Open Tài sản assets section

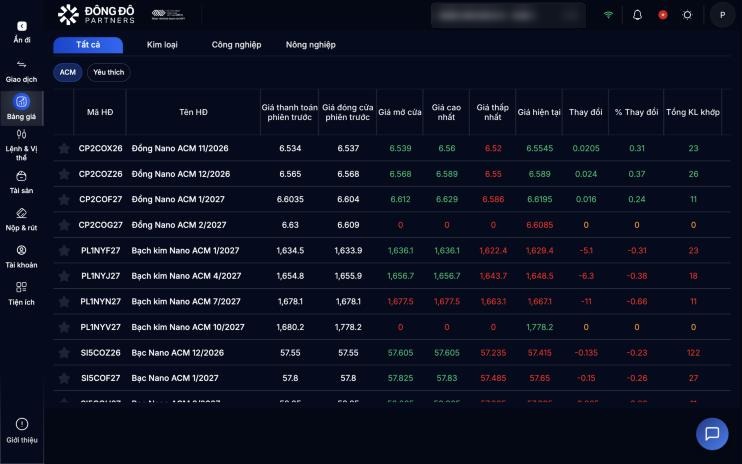(21, 183)
